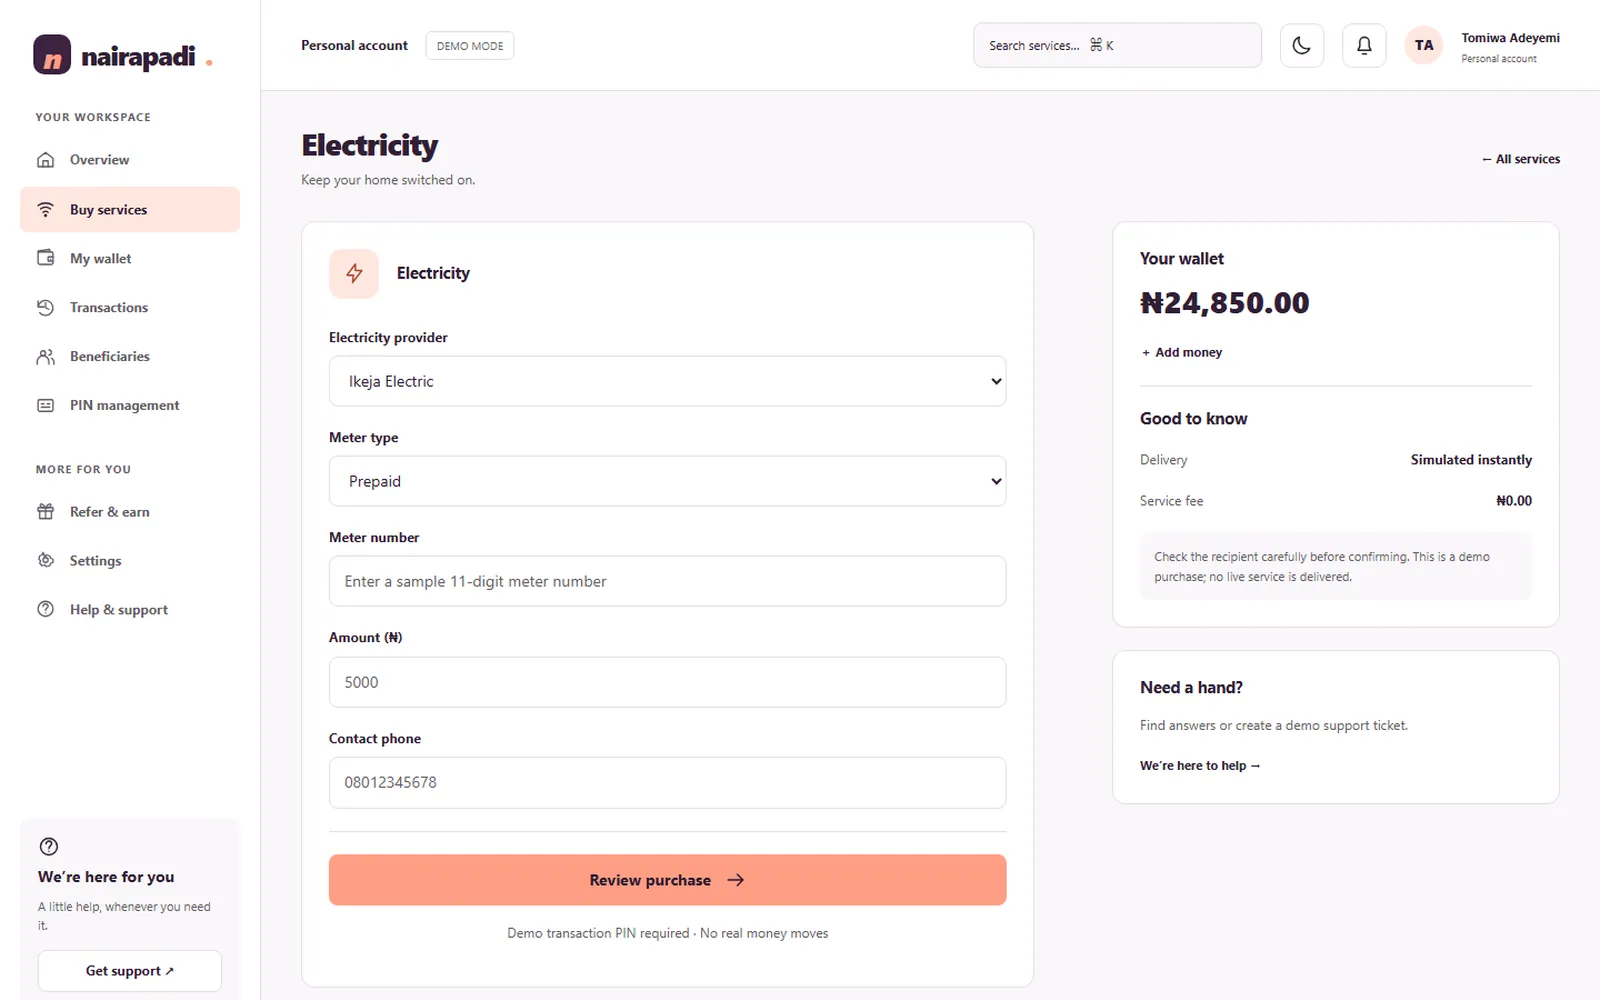Click the Search services box
Viewport: 1600px width, 1000px height.
1117,45
